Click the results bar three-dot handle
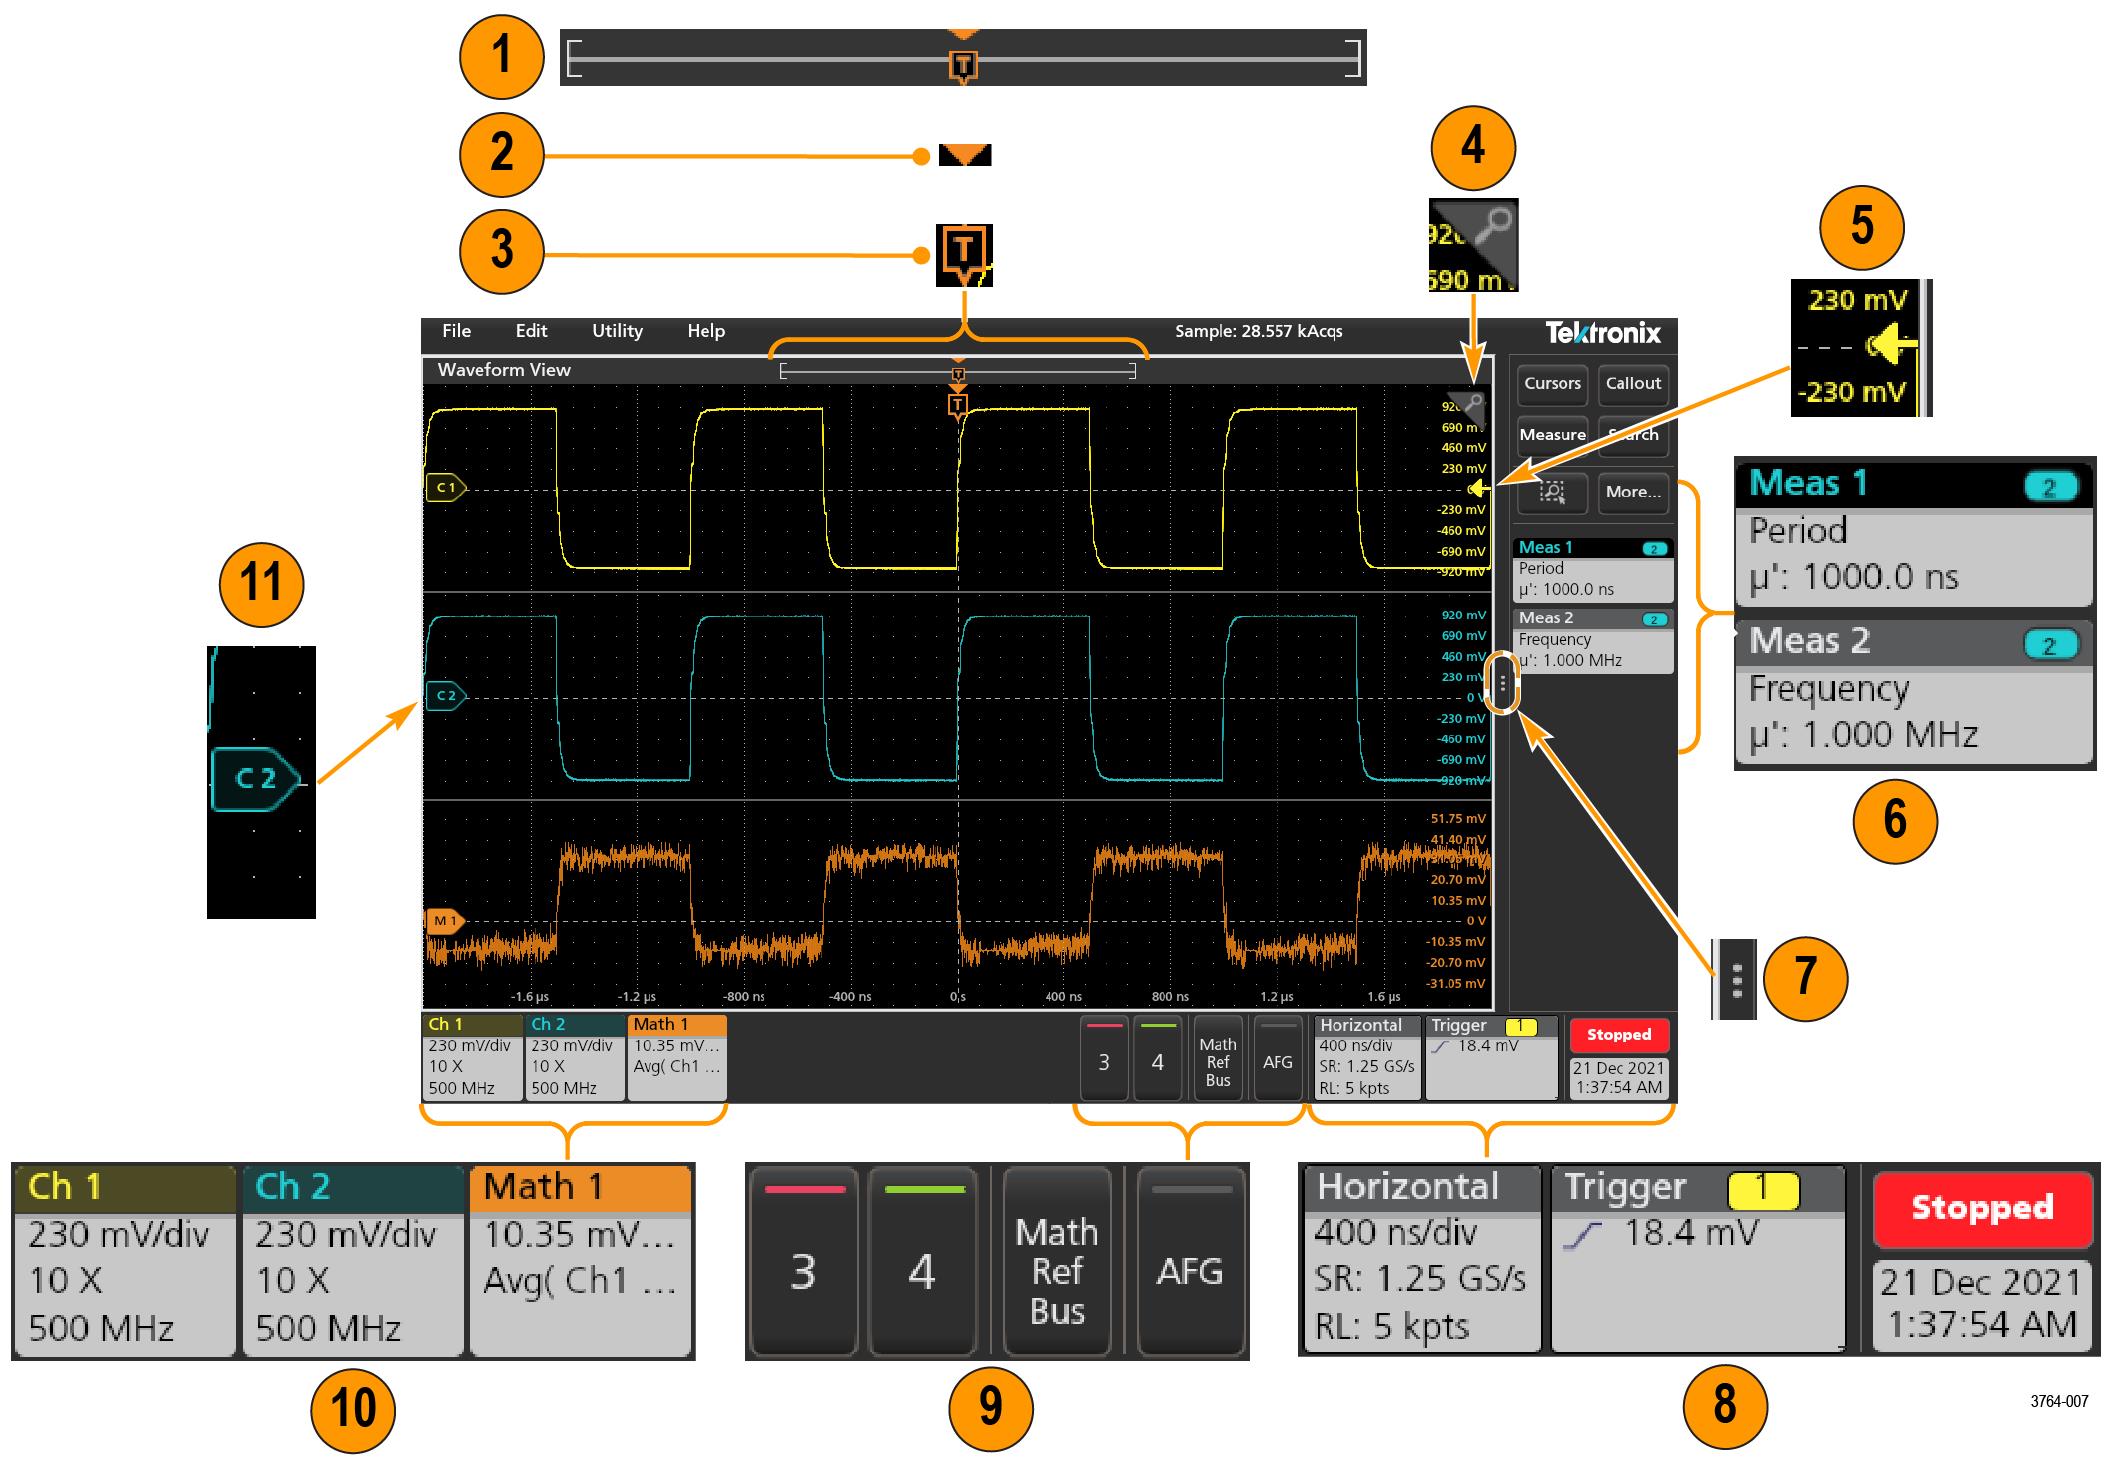 (1502, 684)
